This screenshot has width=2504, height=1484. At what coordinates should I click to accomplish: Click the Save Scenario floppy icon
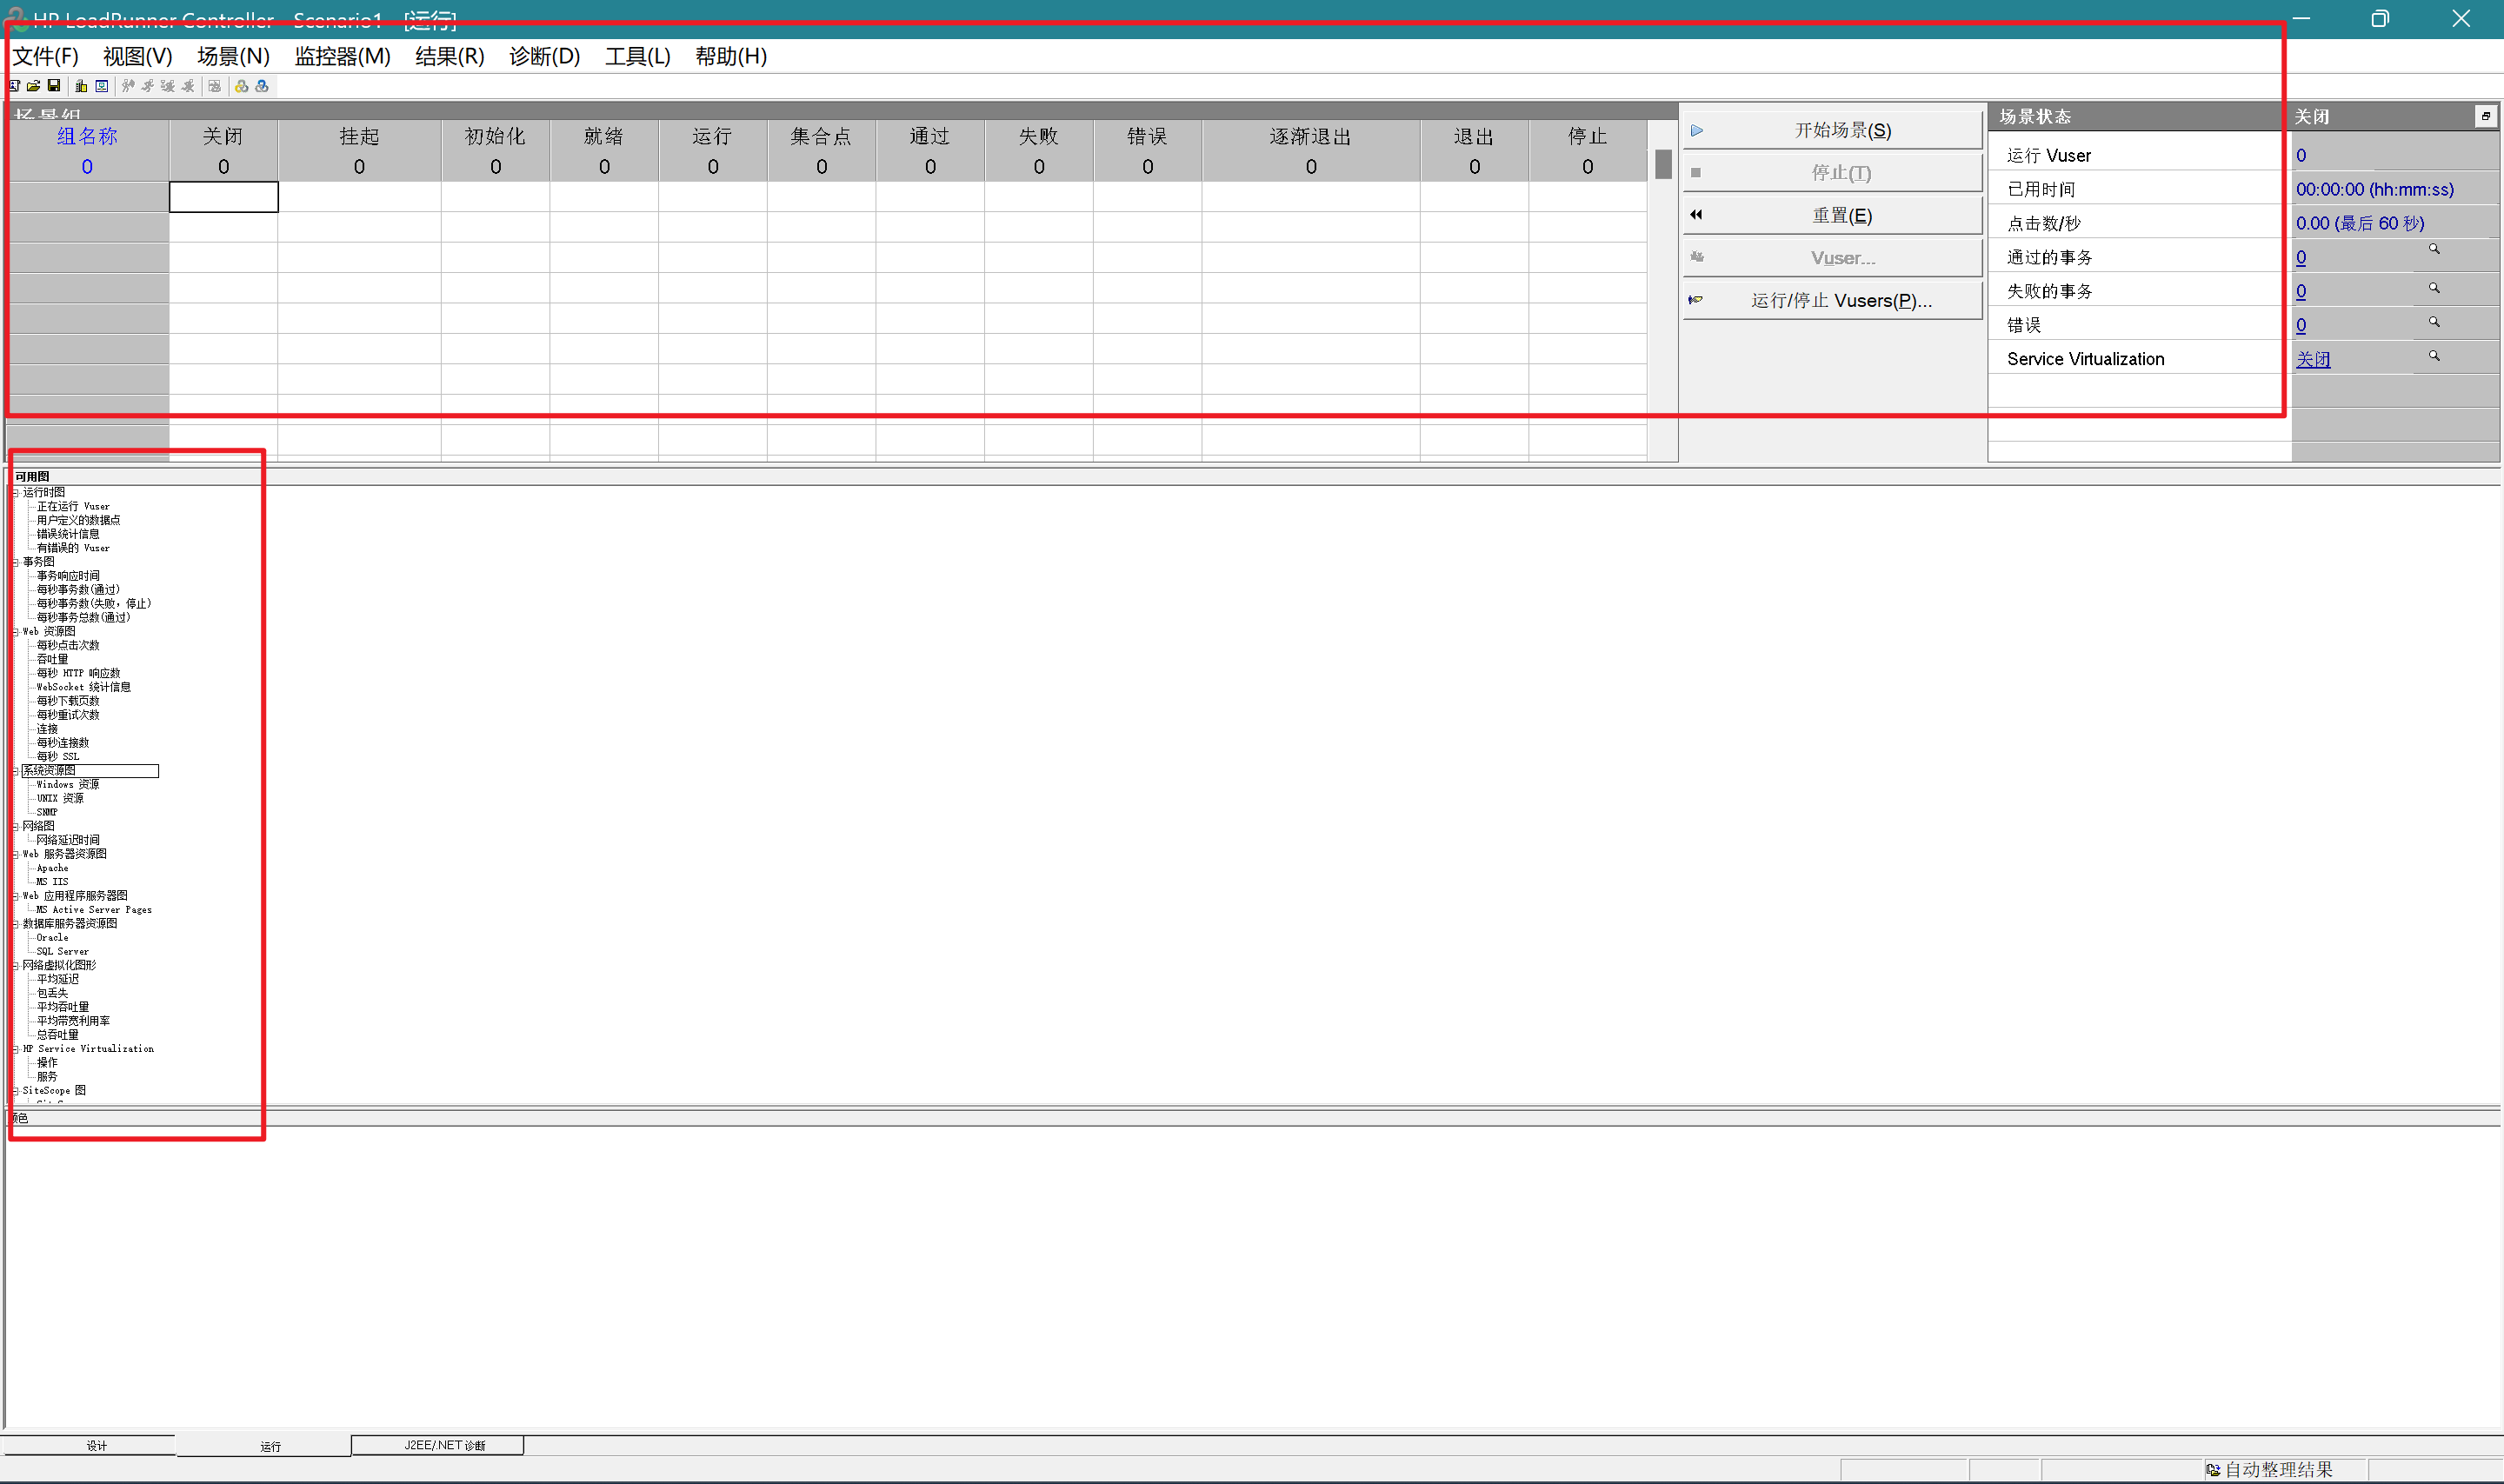click(54, 86)
